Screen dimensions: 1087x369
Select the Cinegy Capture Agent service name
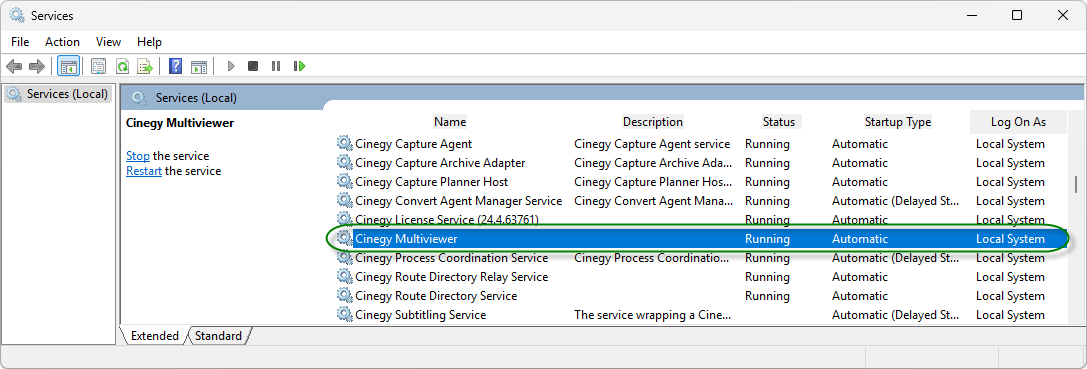[x=413, y=144]
